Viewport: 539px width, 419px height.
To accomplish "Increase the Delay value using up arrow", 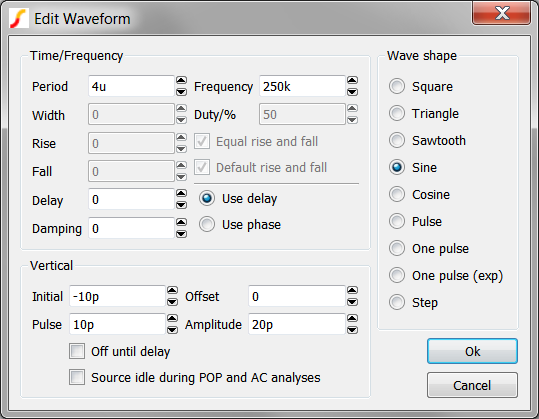I will [181, 193].
